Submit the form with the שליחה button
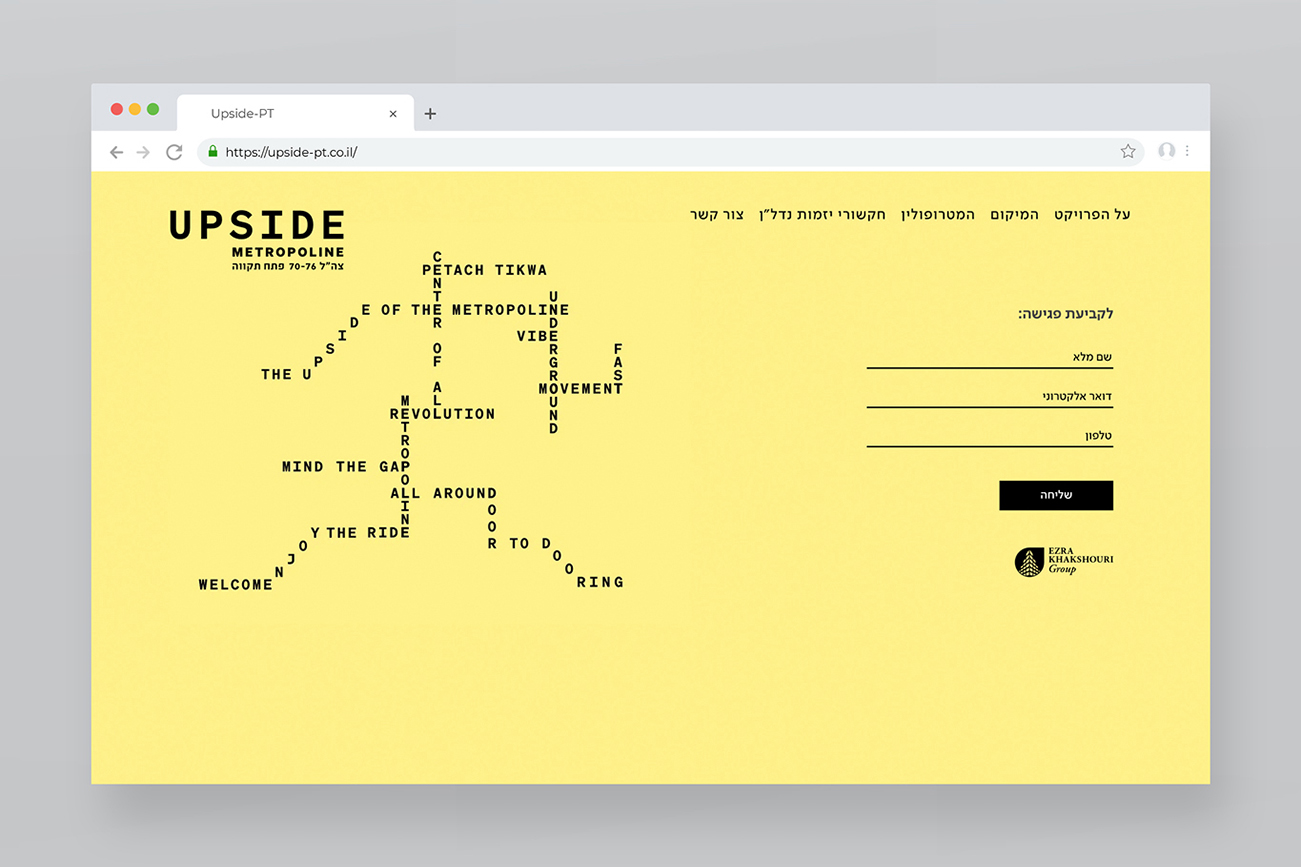Image resolution: width=1301 pixels, height=867 pixels. [x=1056, y=495]
